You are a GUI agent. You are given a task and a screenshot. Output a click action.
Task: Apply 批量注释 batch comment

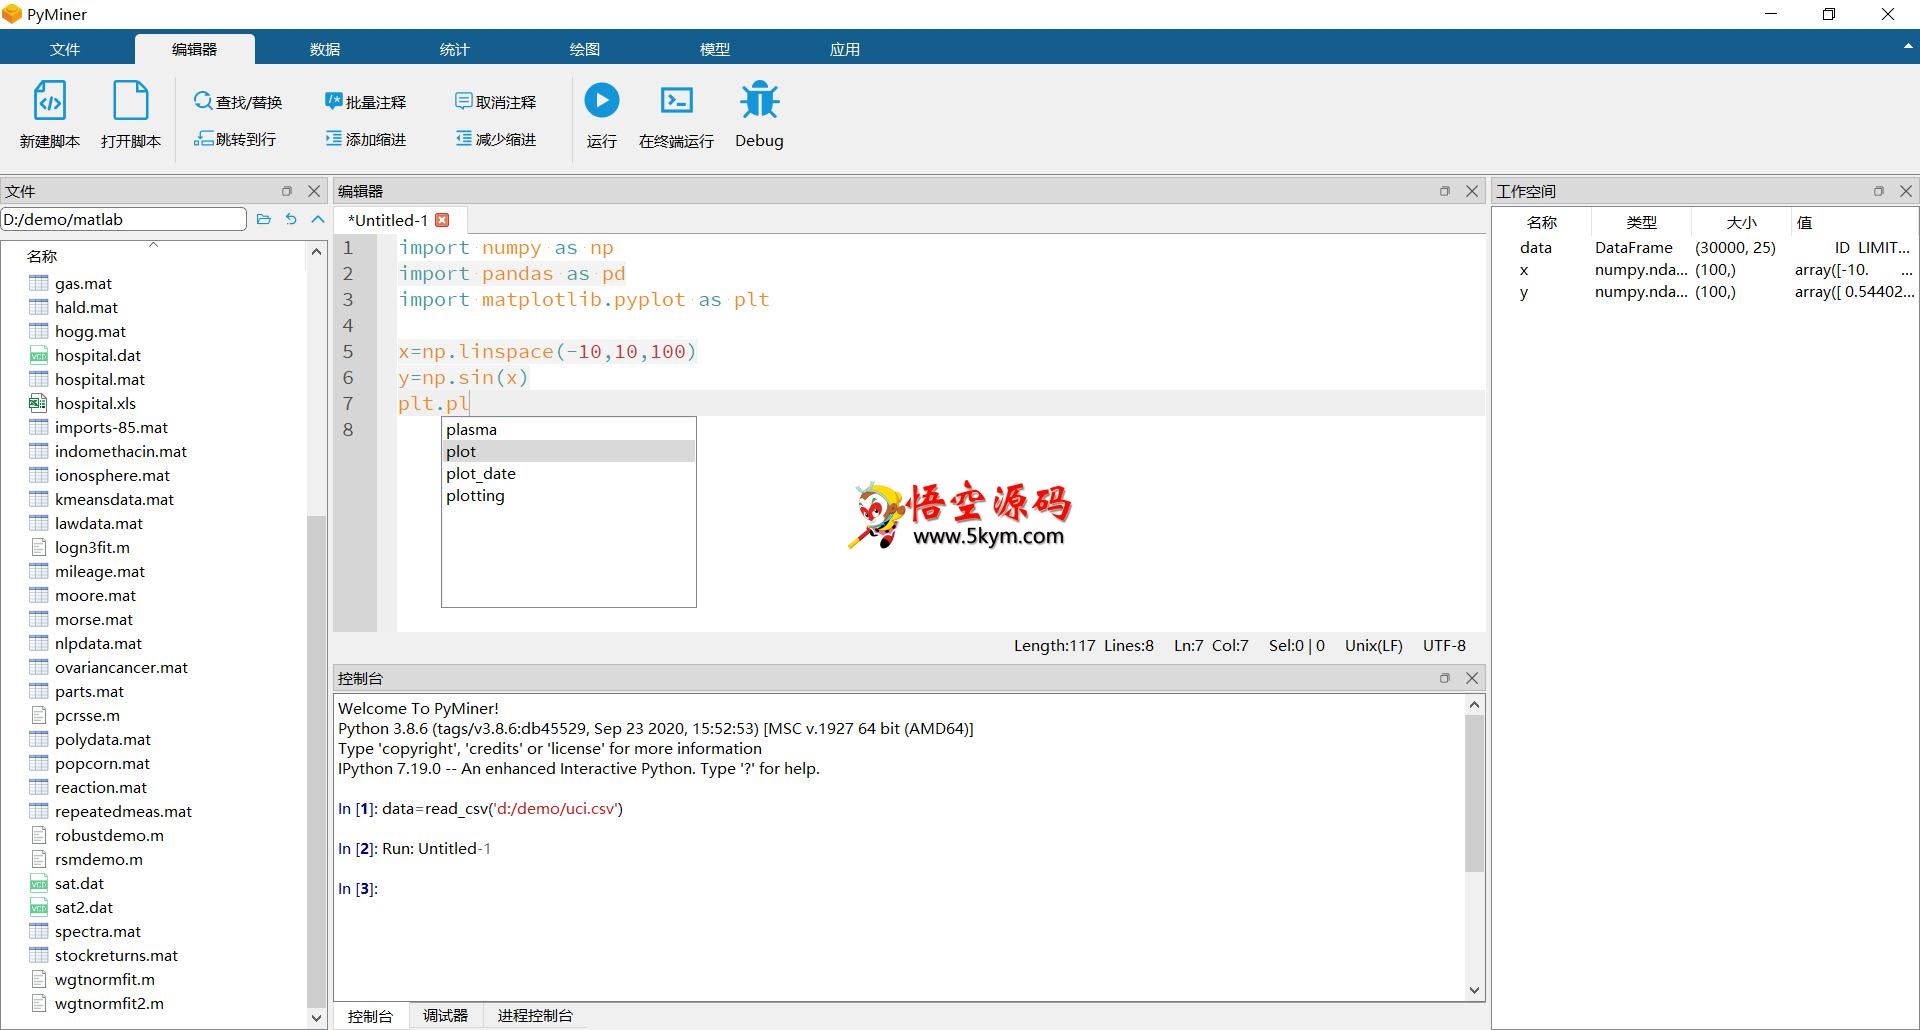[365, 101]
